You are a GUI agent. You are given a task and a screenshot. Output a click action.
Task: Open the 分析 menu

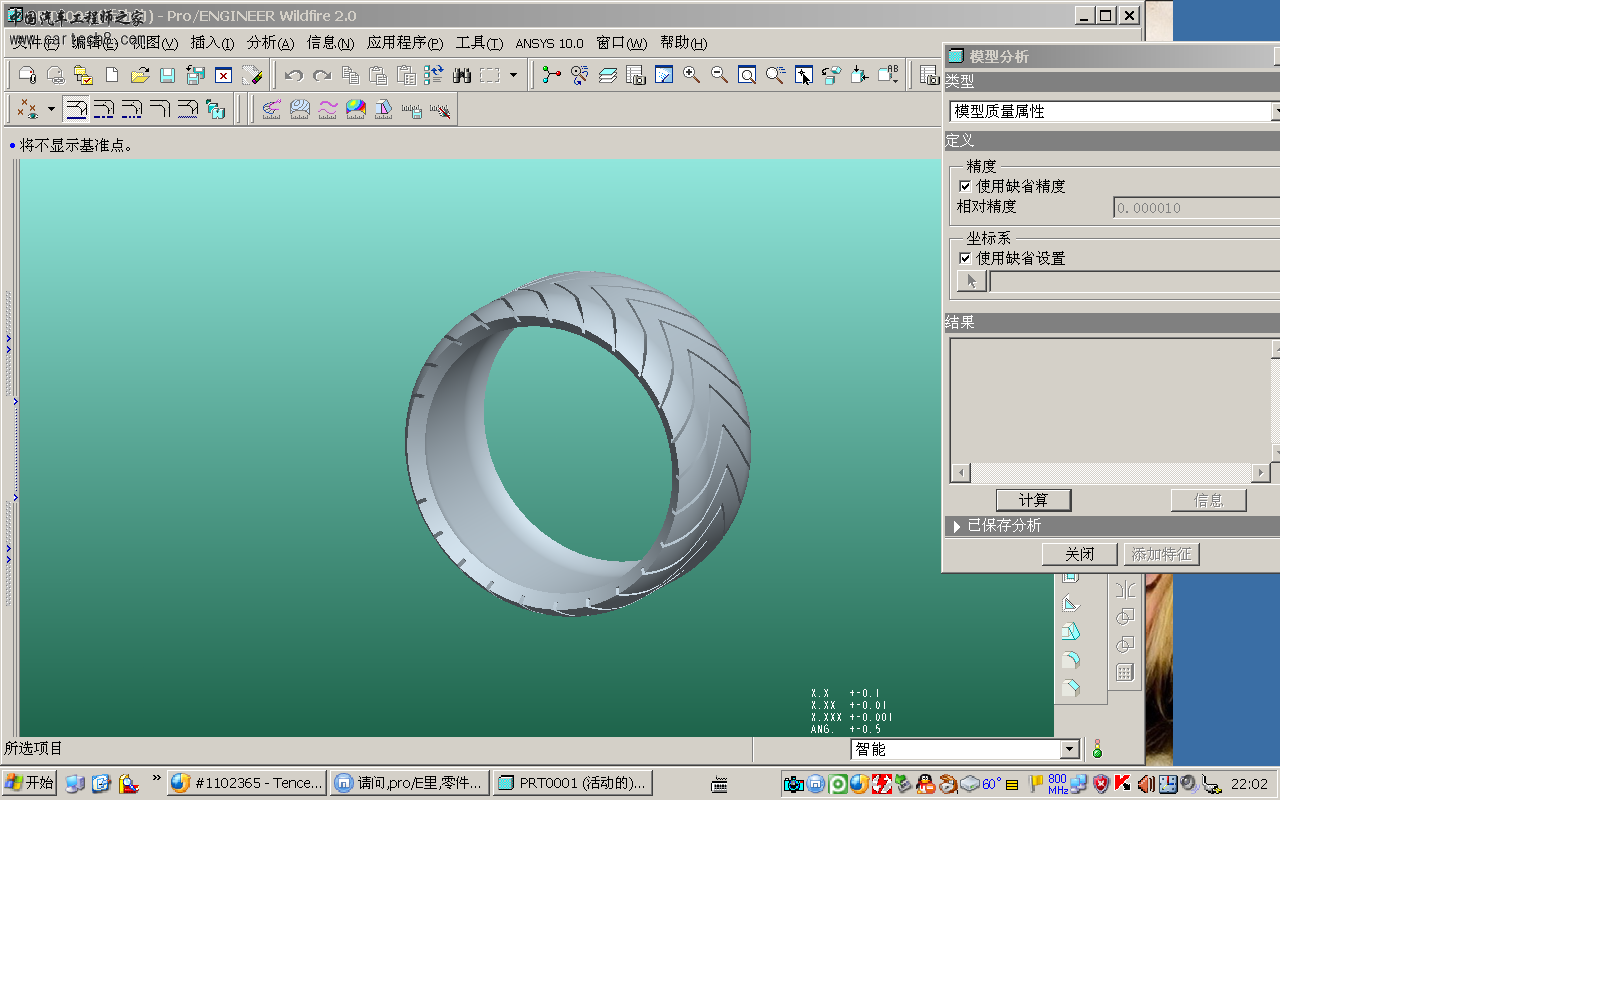[270, 42]
